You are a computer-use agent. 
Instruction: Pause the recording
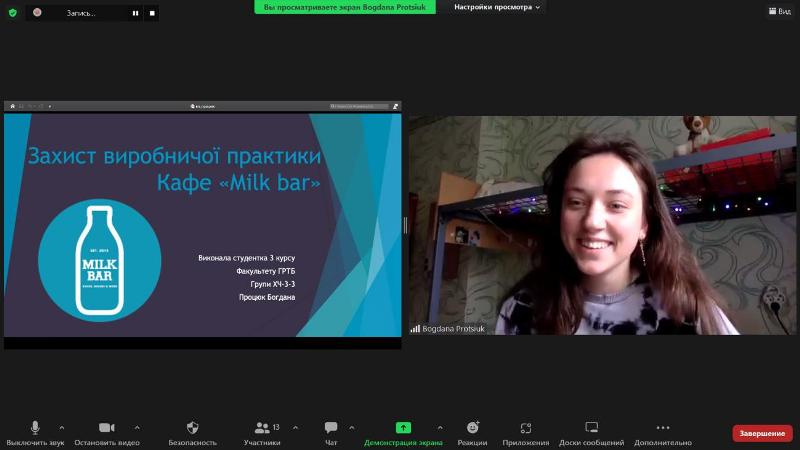click(135, 13)
